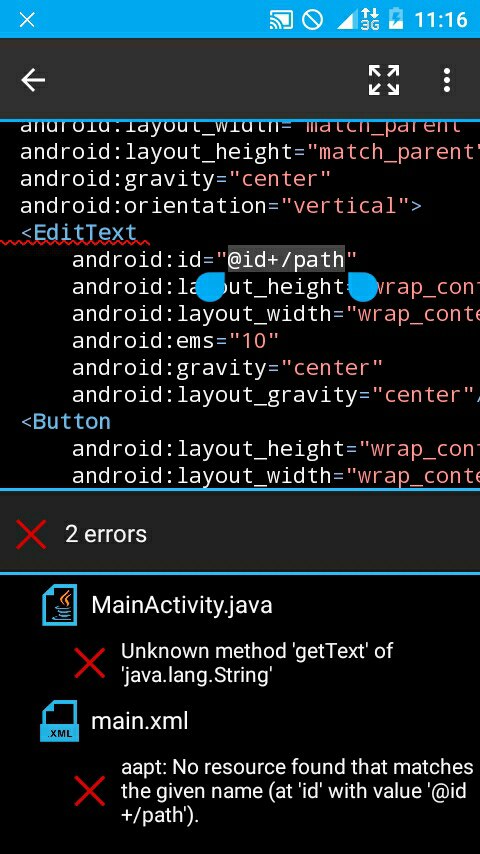Tap the X icon in status bar
The image size is (480, 854).
27,20
